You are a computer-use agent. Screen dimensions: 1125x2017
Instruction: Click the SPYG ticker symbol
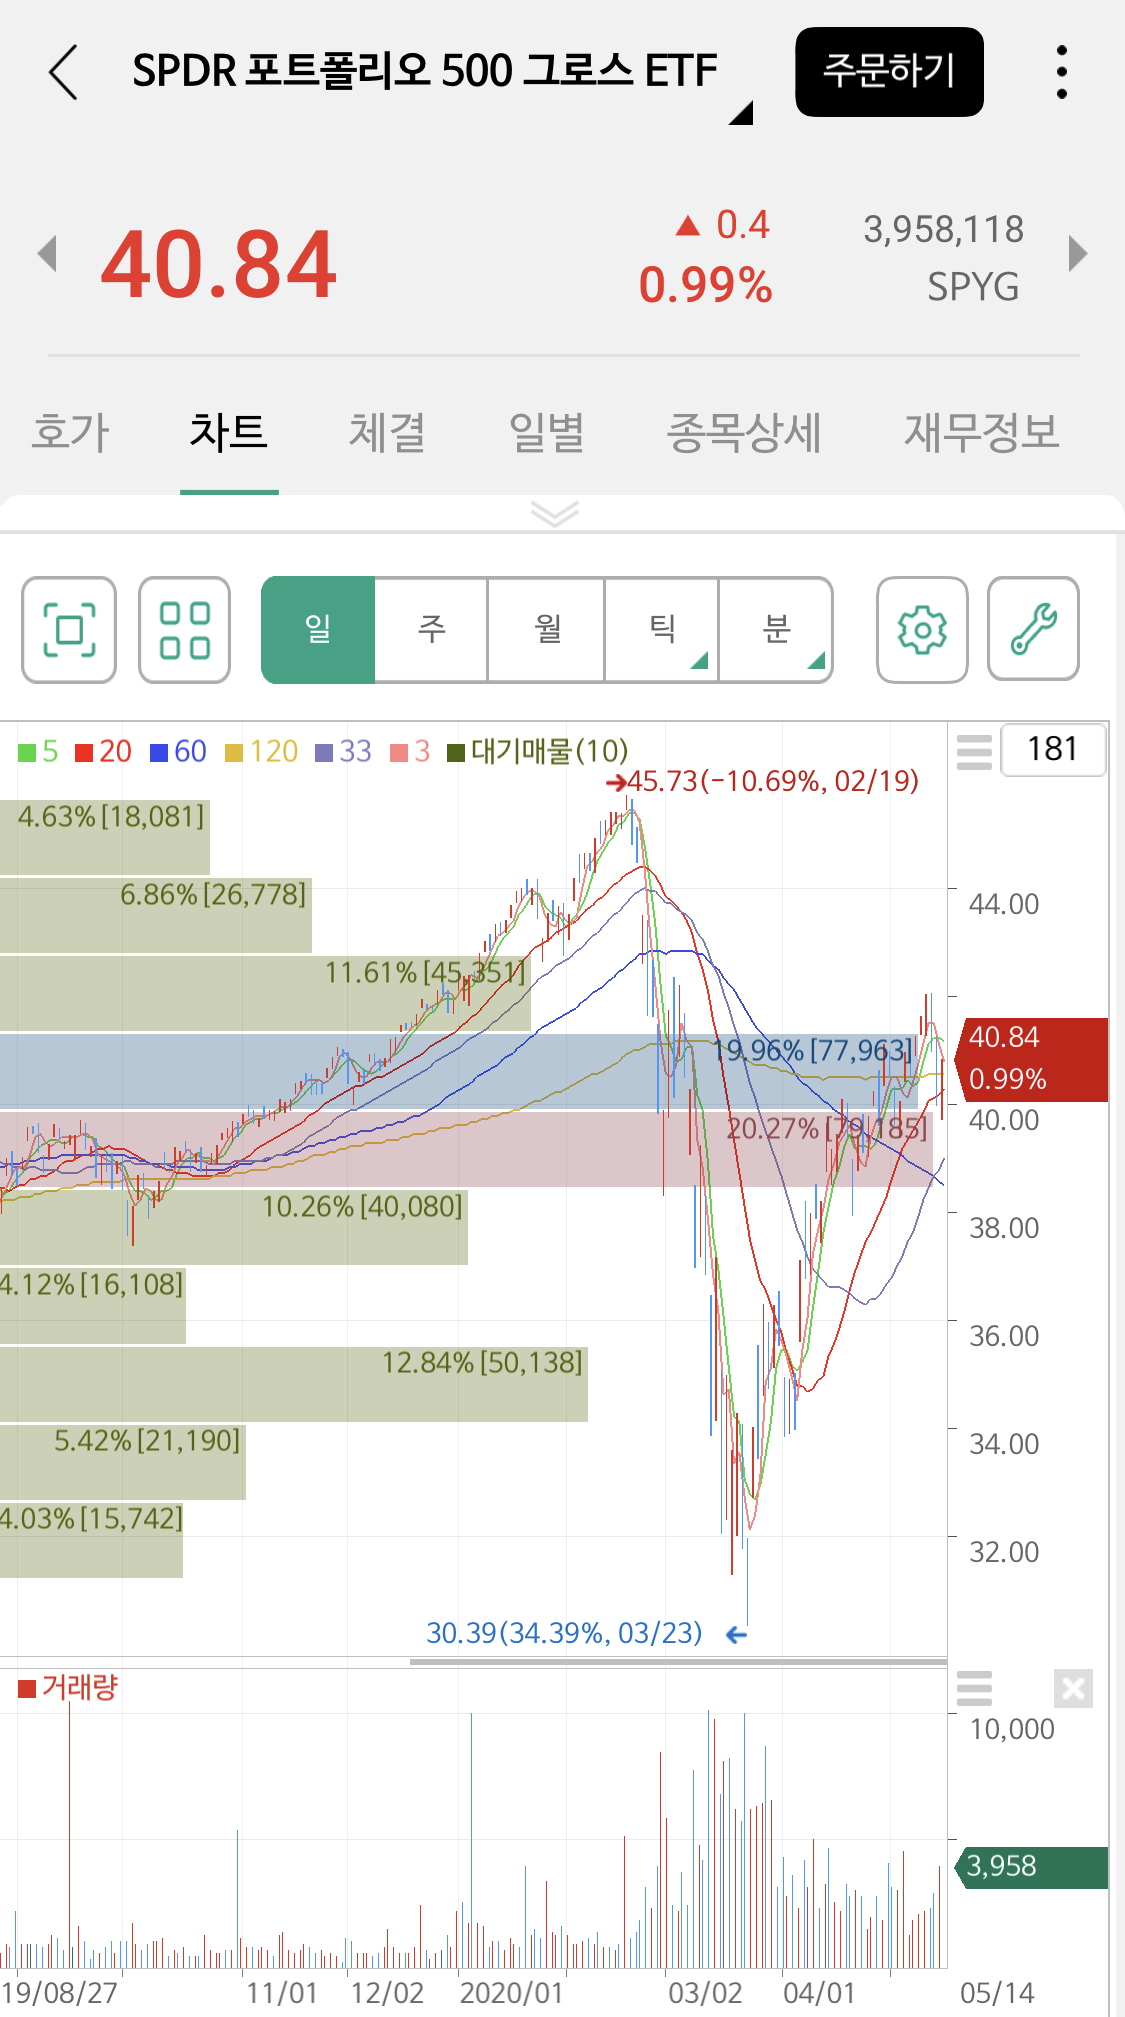click(973, 287)
